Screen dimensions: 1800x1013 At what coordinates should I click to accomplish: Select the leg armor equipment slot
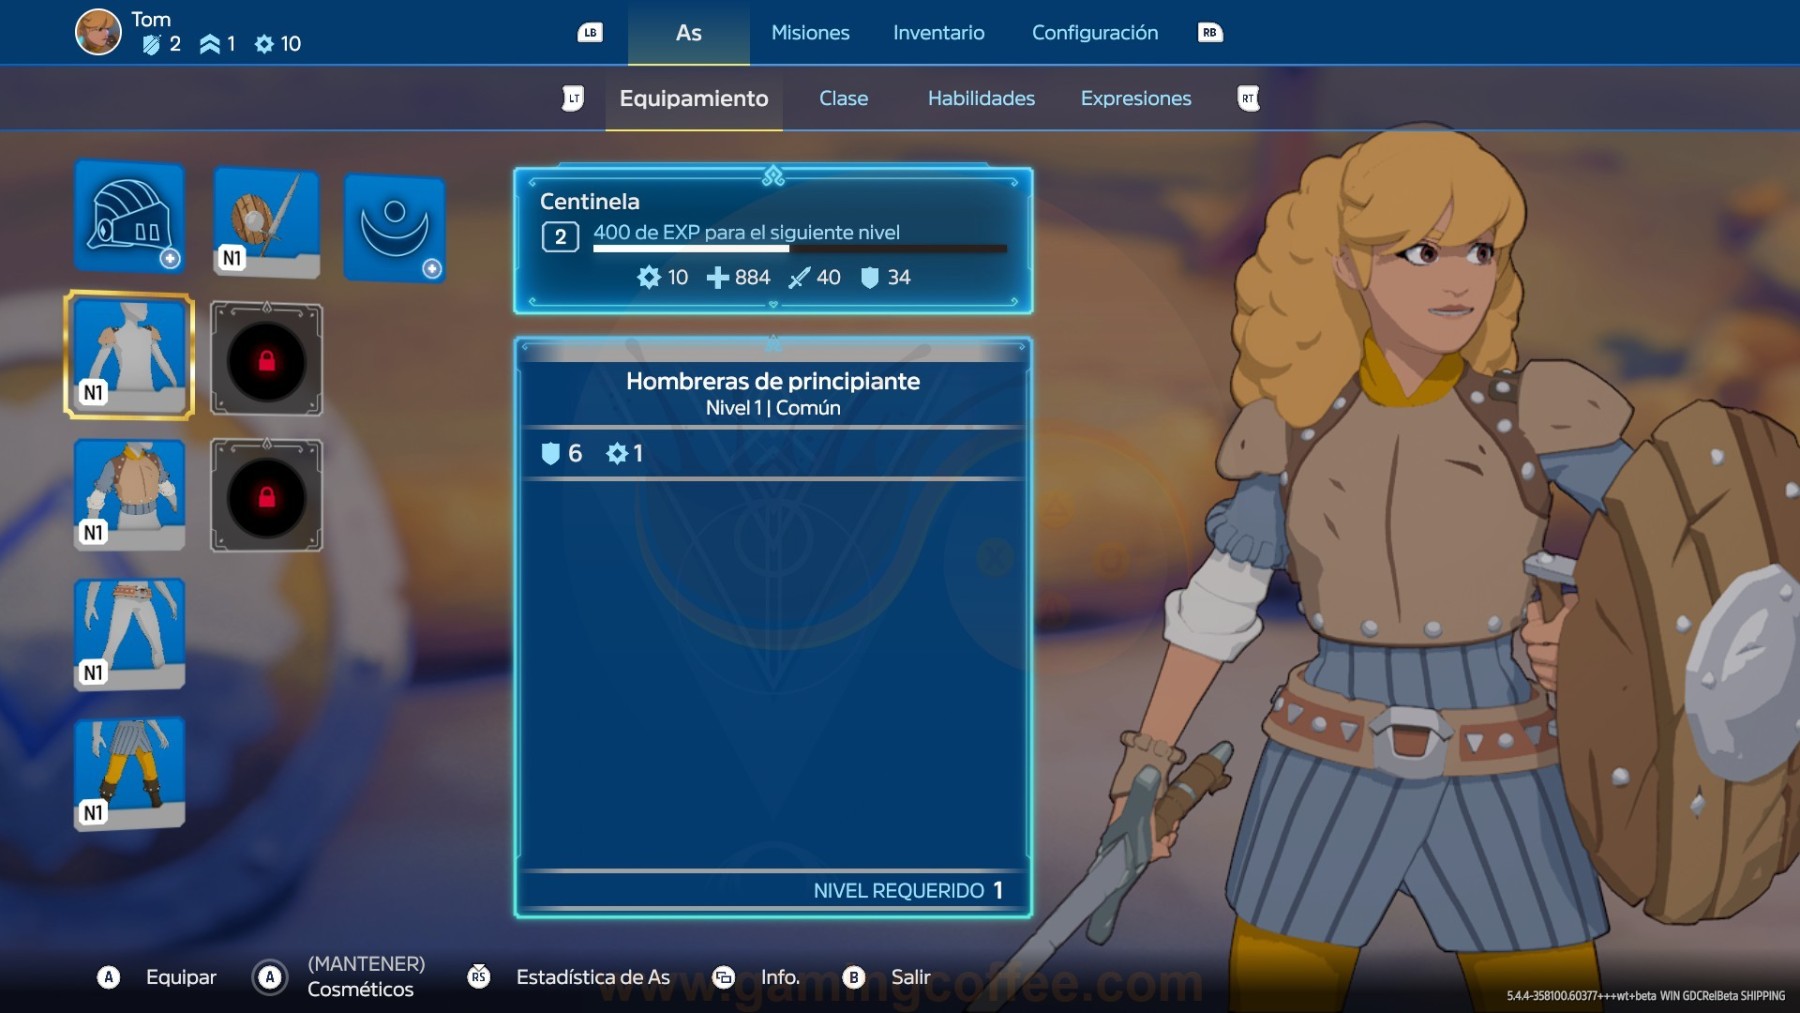click(x=129, y=774)
